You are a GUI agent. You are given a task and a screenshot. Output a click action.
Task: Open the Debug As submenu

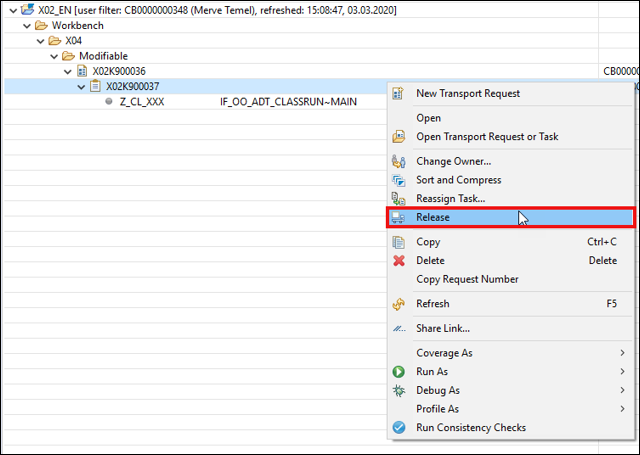pos(511,390)
